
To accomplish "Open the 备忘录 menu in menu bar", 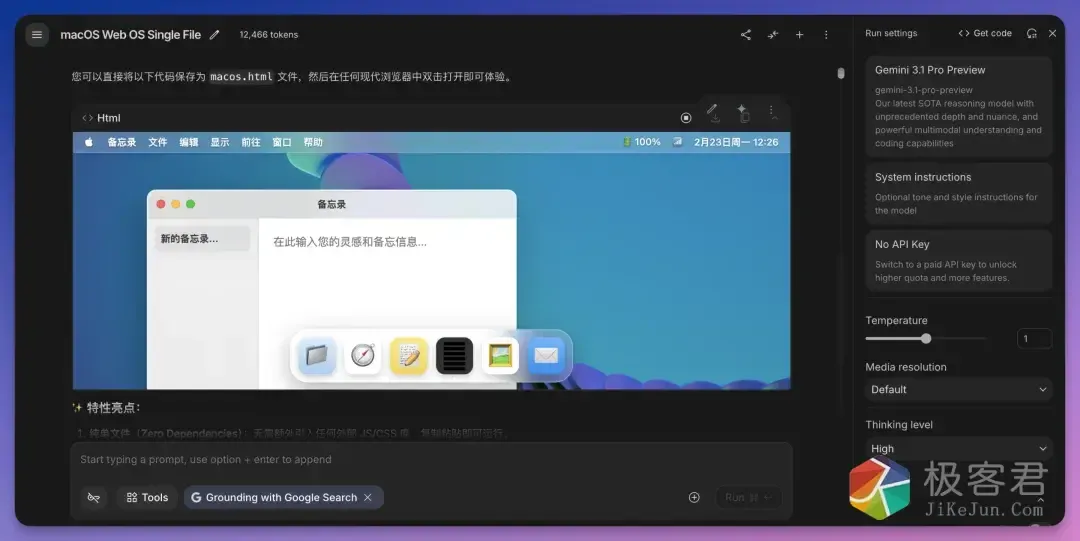I will (x=122, y=142).
